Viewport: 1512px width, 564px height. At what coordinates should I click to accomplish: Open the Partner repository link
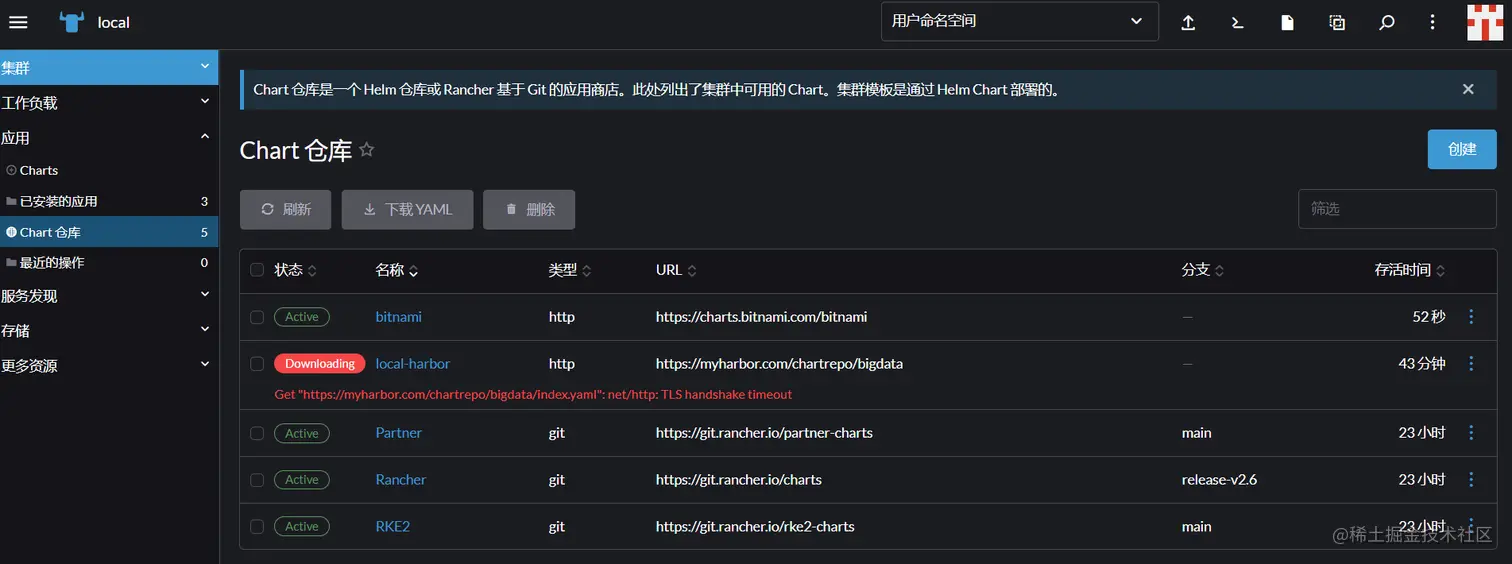coord(398,433)
